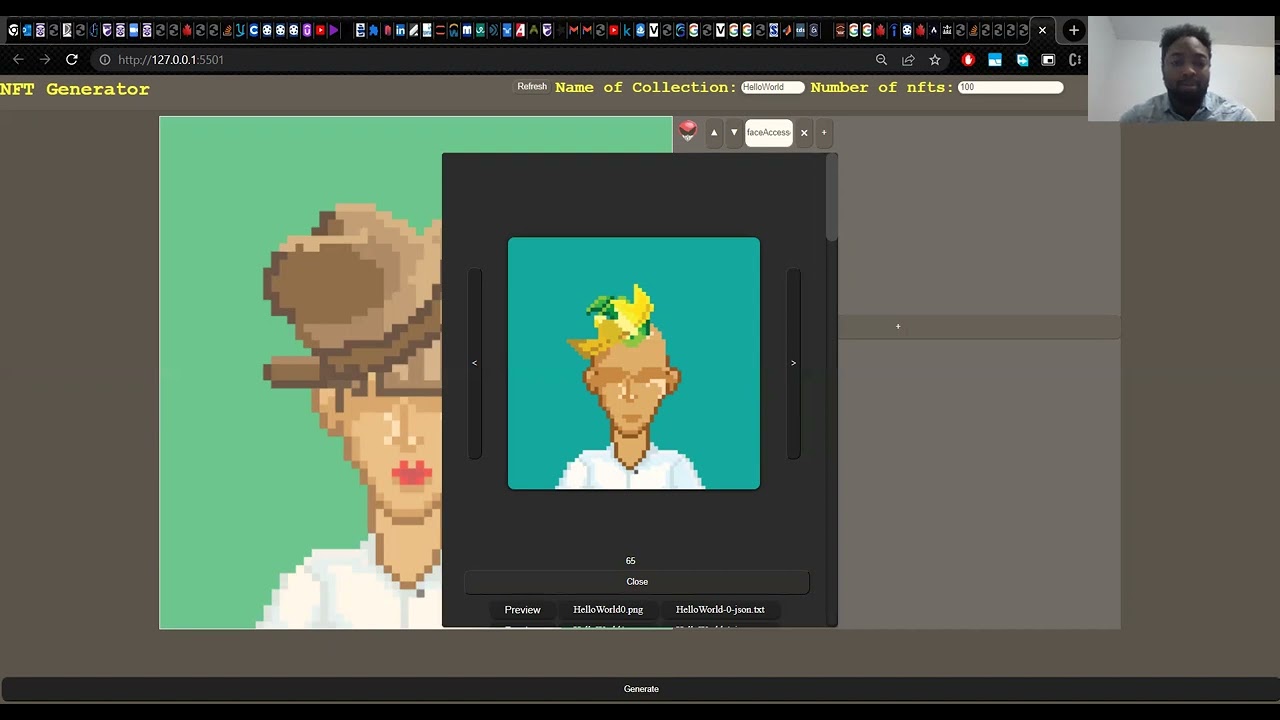
Task: Click the pixel avatar preview image
Action: point(634,363)
